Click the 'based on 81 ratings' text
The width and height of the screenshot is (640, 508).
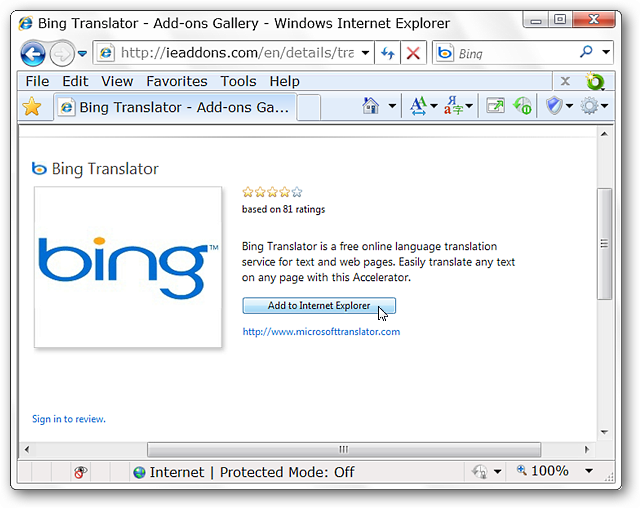(283, 209)
